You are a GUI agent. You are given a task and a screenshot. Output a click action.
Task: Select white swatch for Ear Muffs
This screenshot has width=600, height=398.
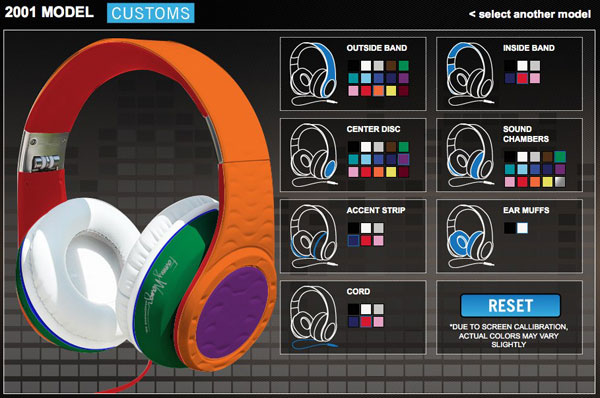pos(522,228)
